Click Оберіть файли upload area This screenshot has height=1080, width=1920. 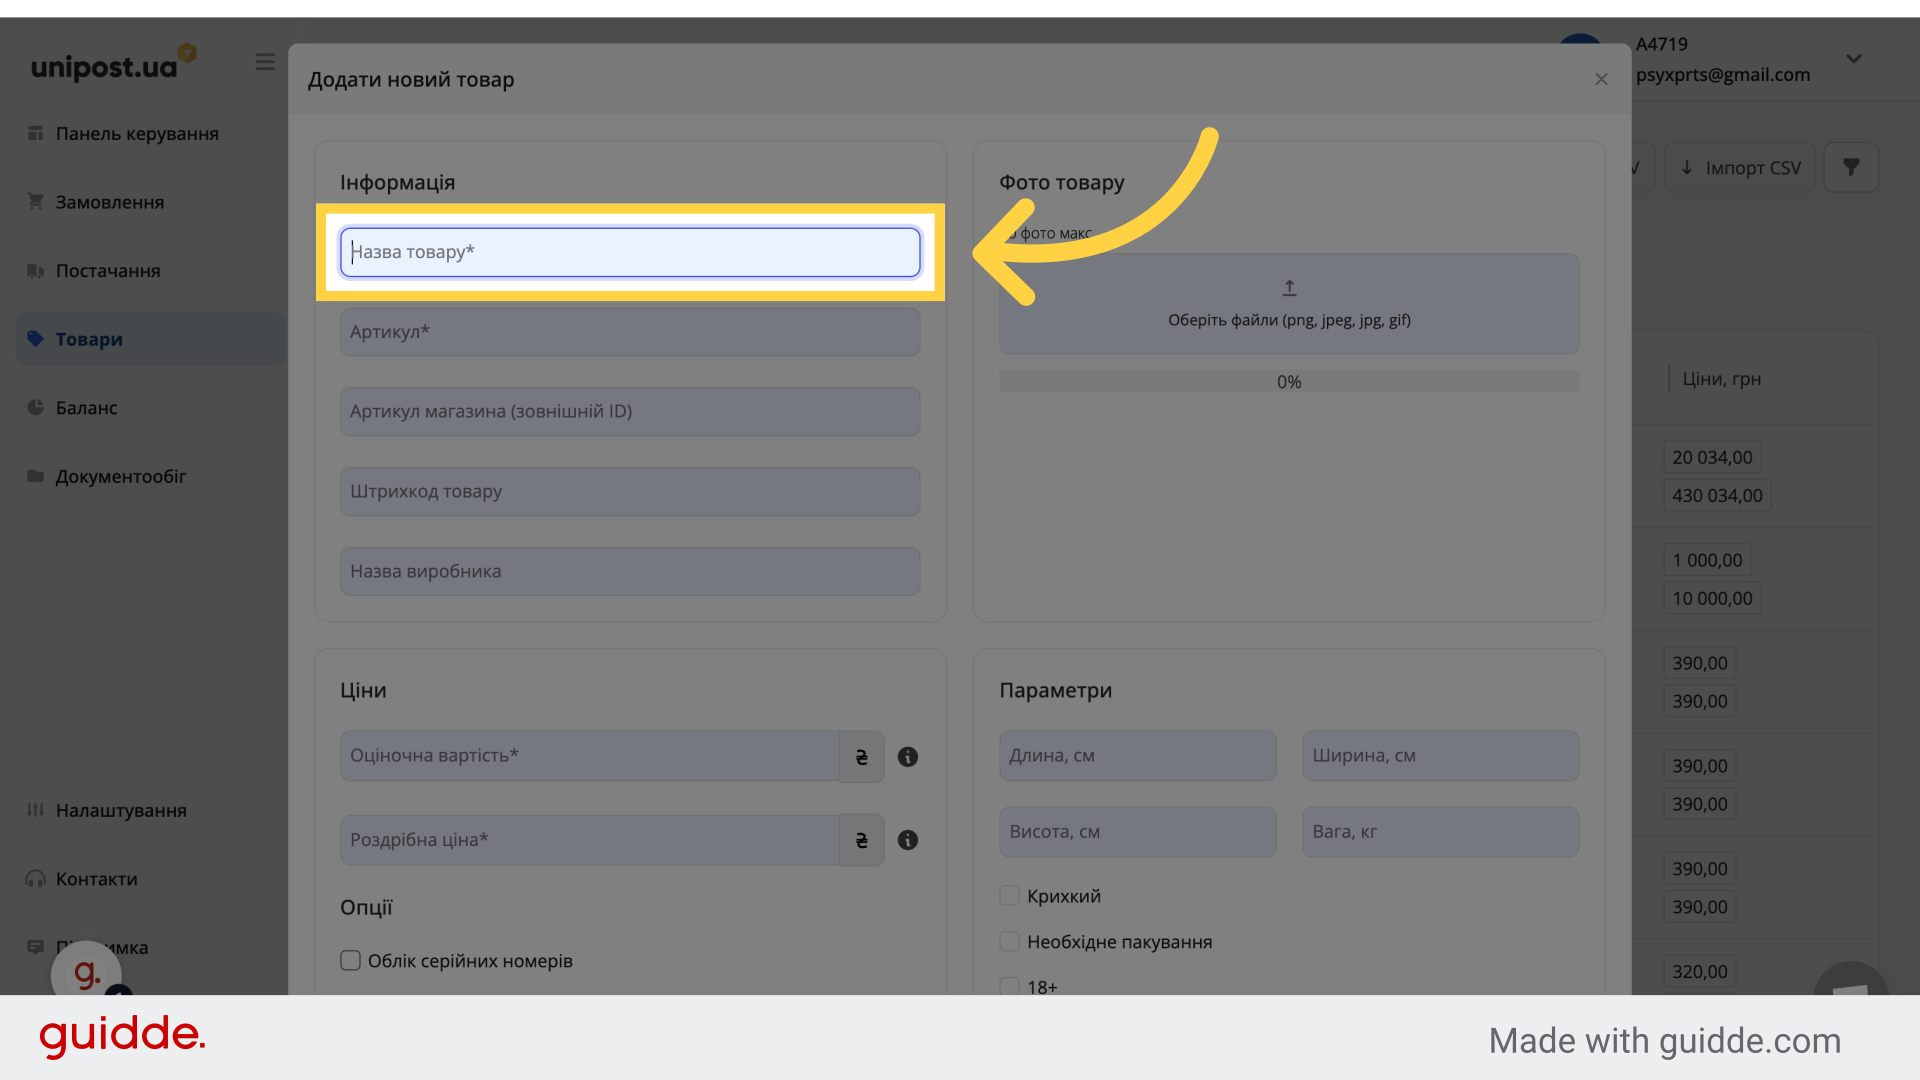point(1289,304)
